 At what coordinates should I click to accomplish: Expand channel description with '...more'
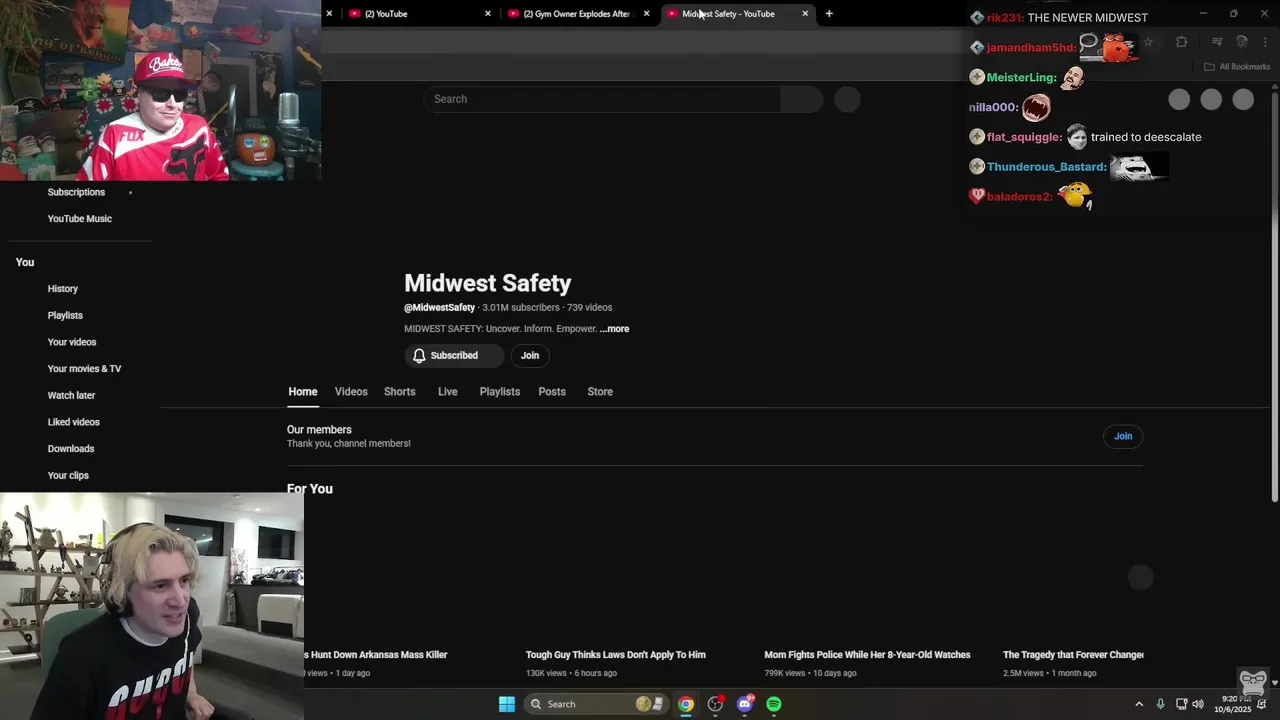pos(615,329)
